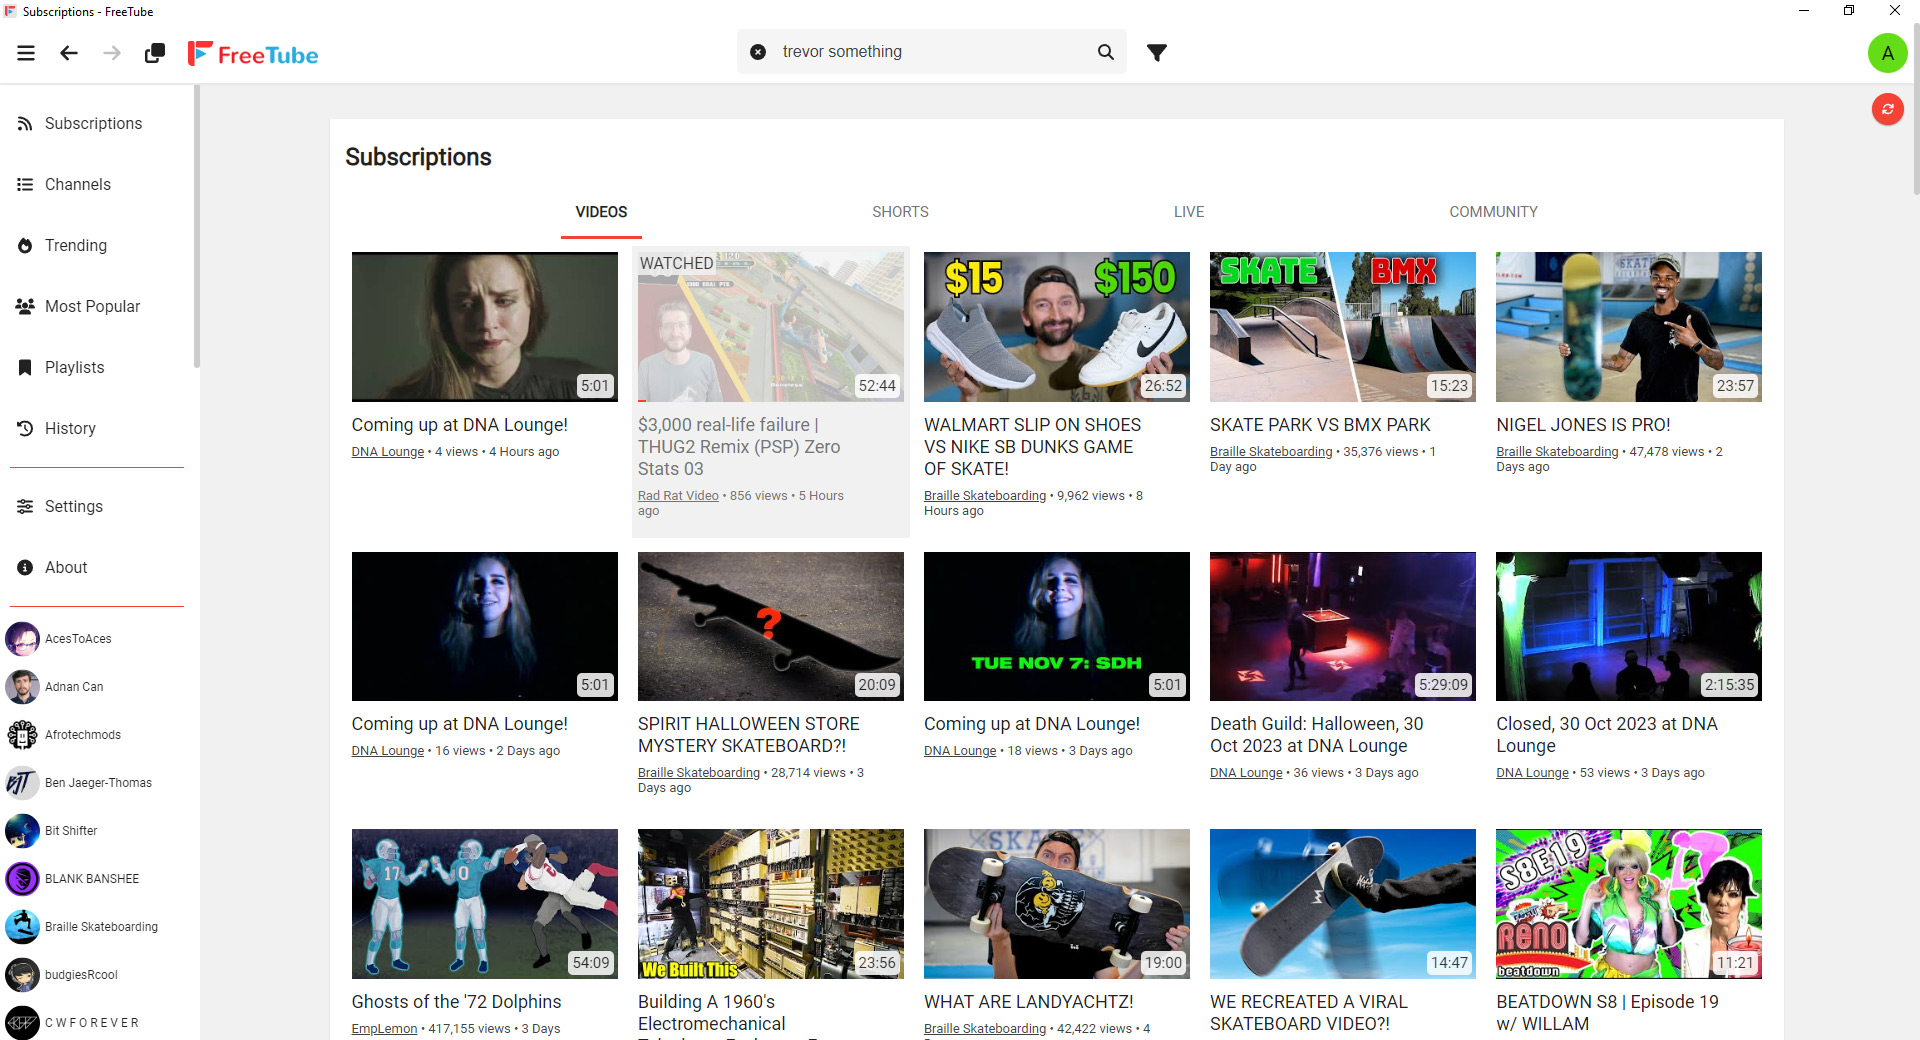
Task: Go forward using the forward arrow
Action: (112, 53)
